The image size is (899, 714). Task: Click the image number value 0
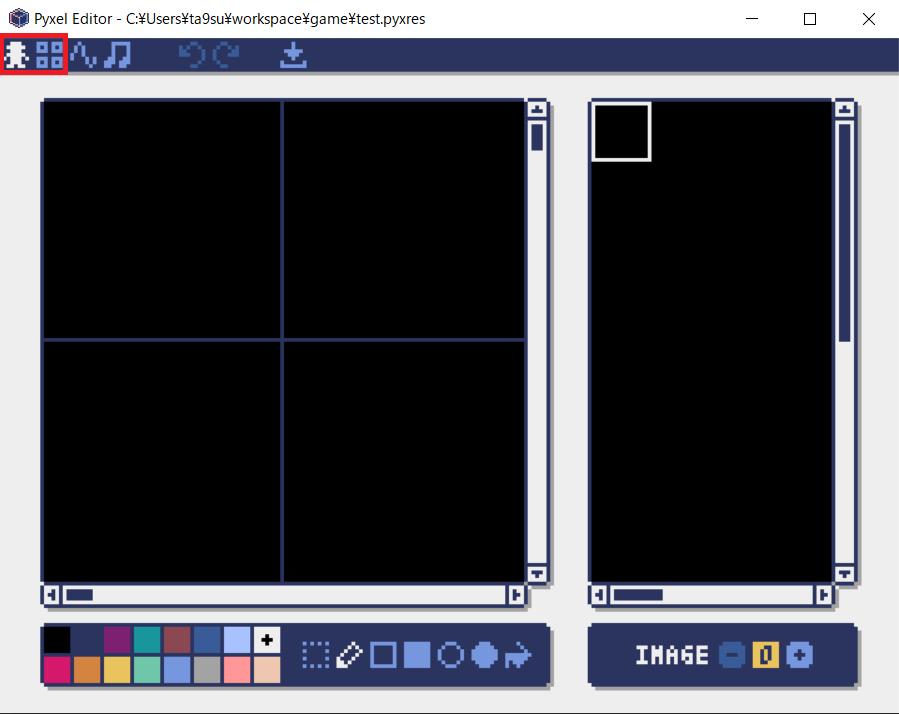click(x=766, y=655)
